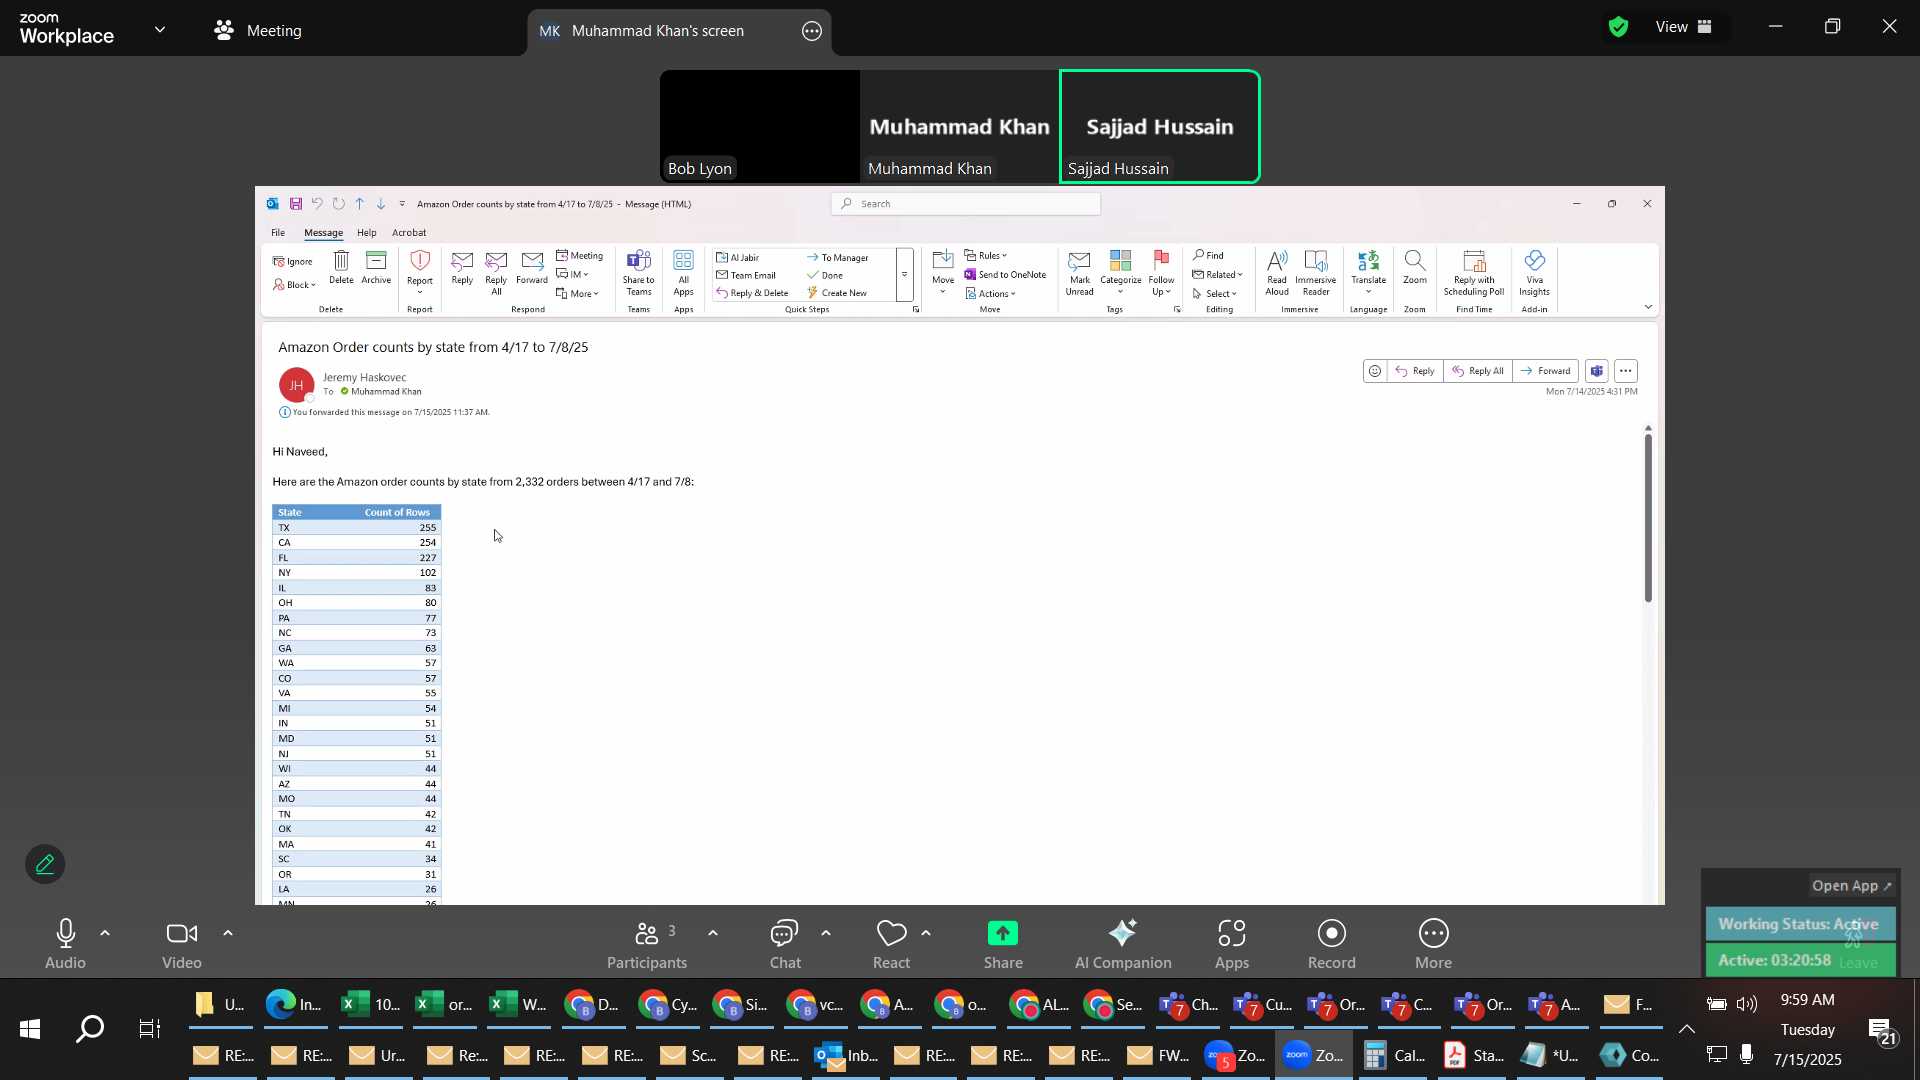Viewport: 1920px width, 1080px height.
Task: Expand video options arrow
Action: click(228, 934)
